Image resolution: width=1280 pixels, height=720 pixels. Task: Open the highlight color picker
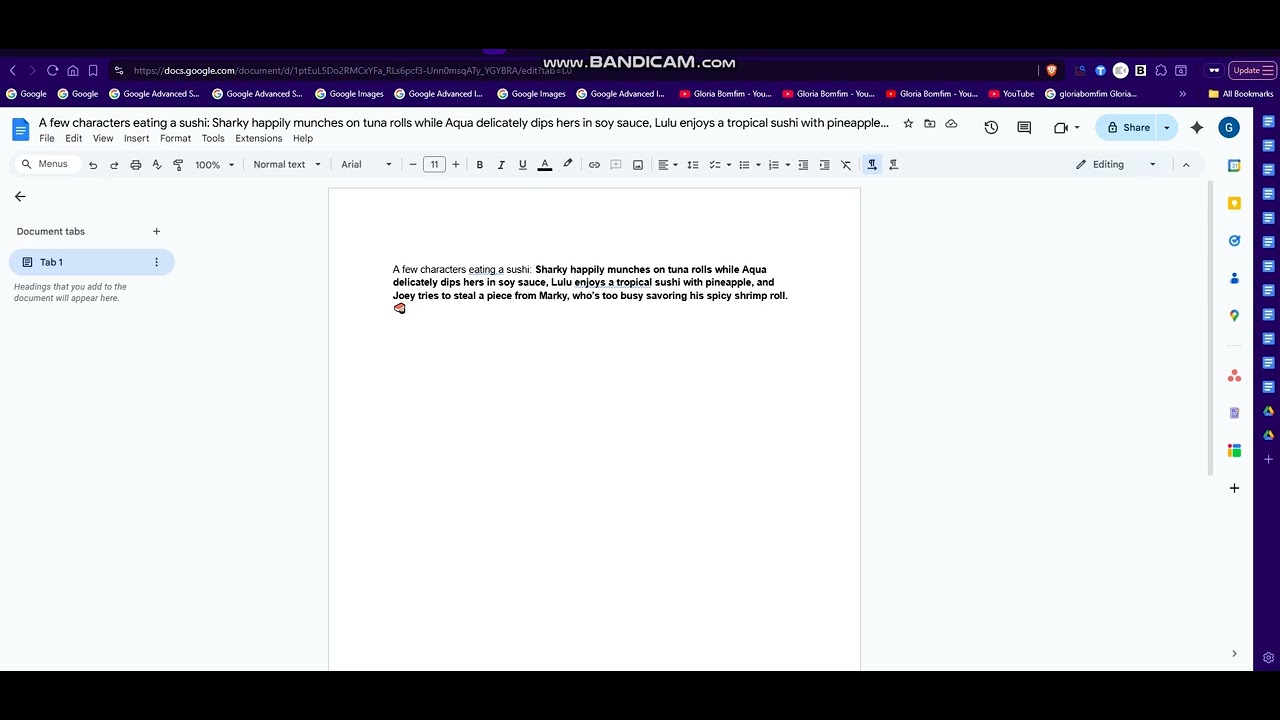tap(568, 165)
